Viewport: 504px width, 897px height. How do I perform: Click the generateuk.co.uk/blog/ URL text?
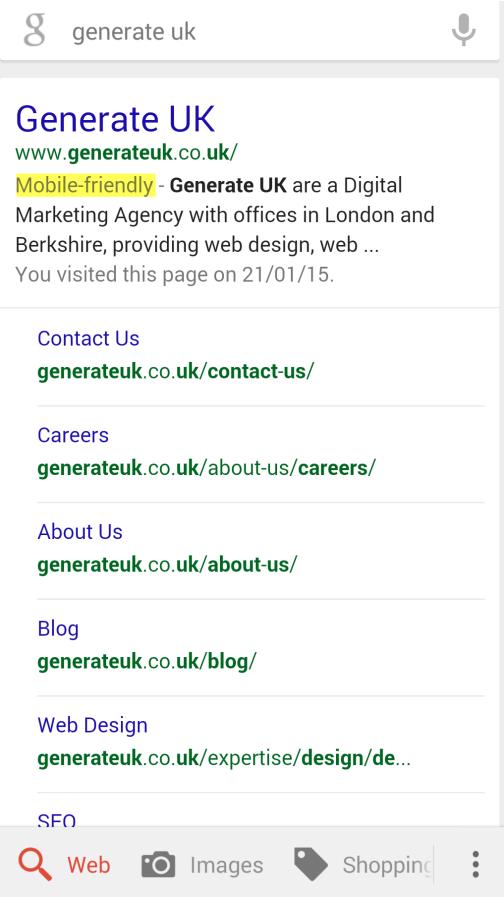147,661
